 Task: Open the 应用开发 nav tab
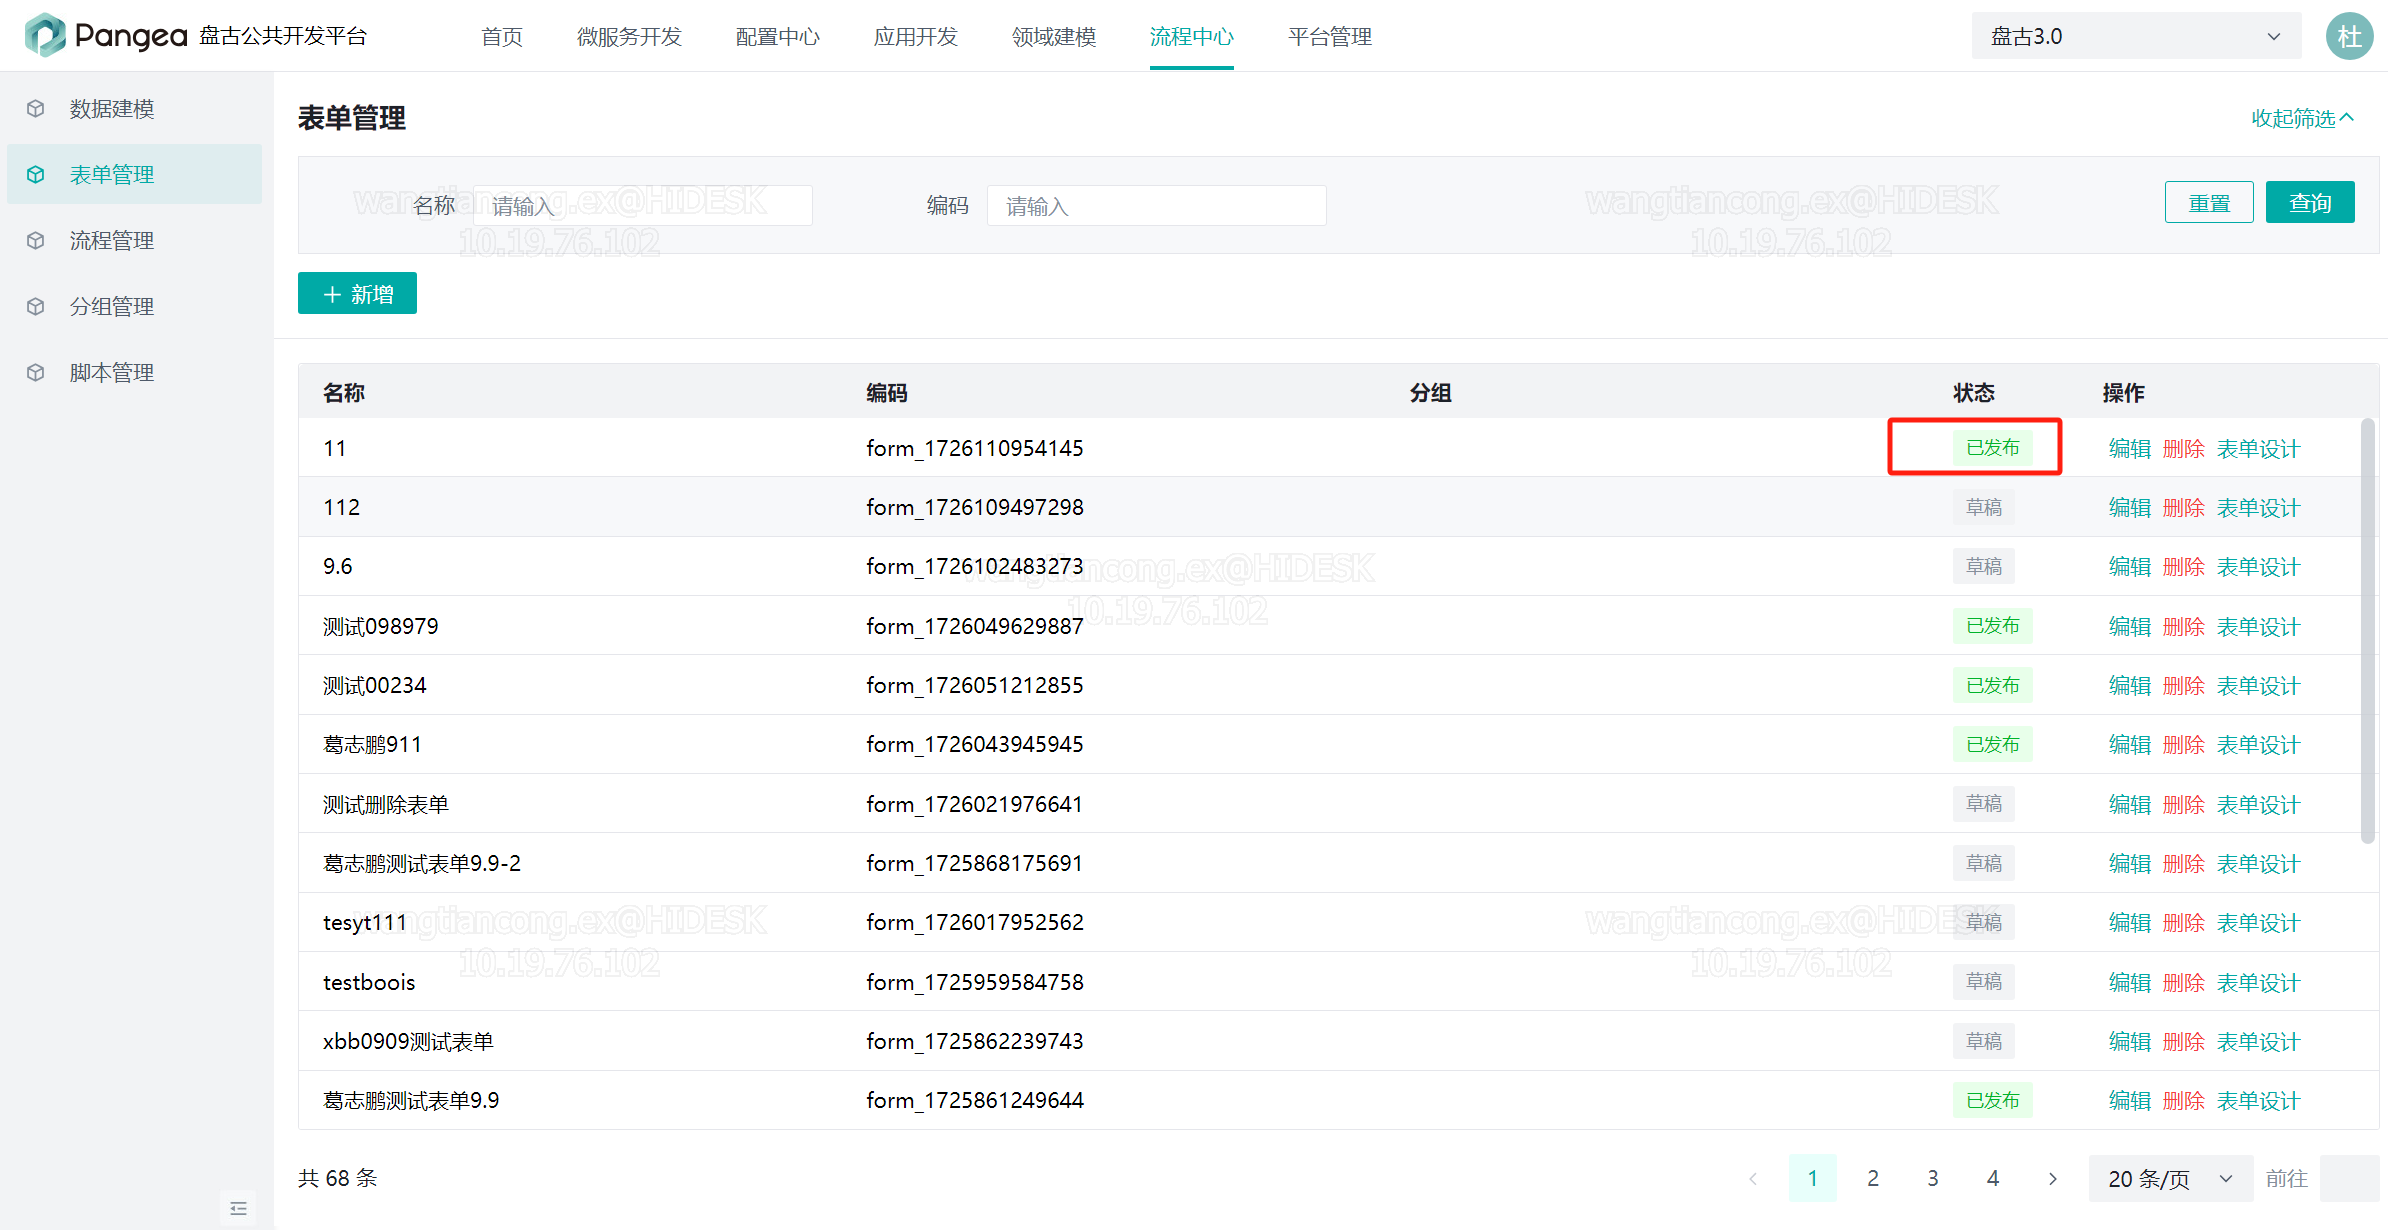point(915,37)
